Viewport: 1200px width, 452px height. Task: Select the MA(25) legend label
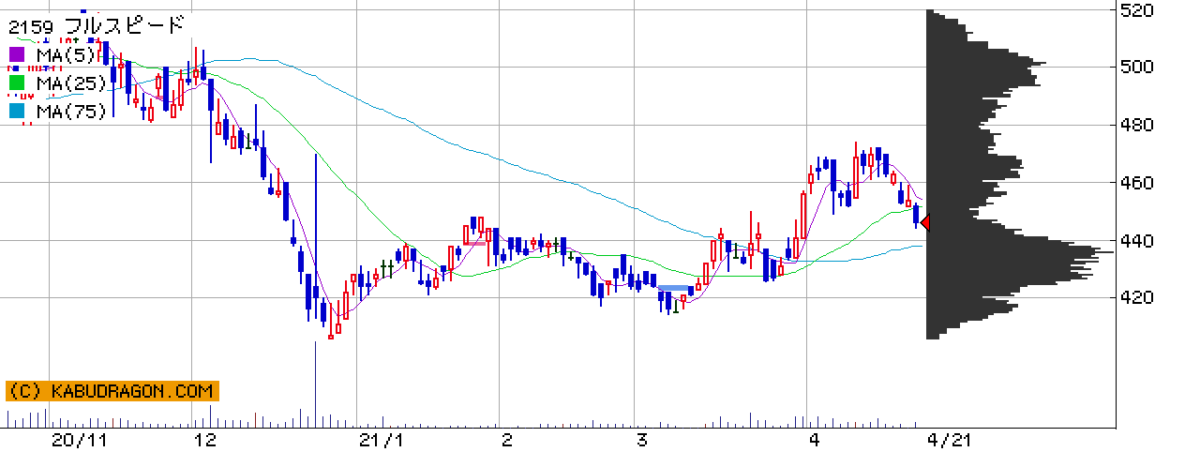click(71, 82)
